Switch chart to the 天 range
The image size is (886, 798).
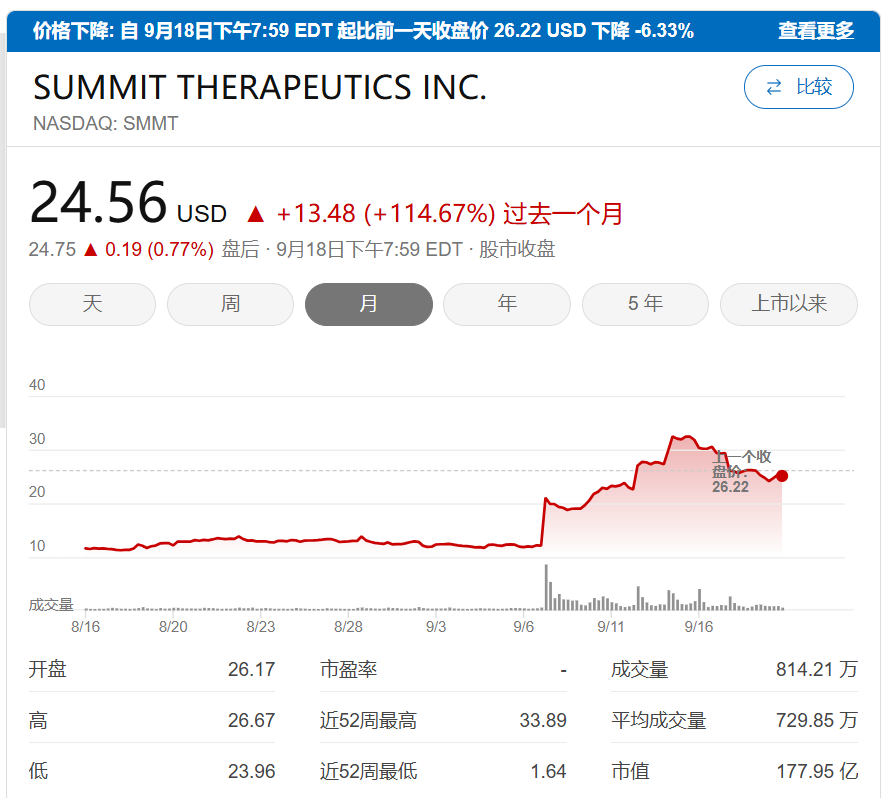[93, 304]
